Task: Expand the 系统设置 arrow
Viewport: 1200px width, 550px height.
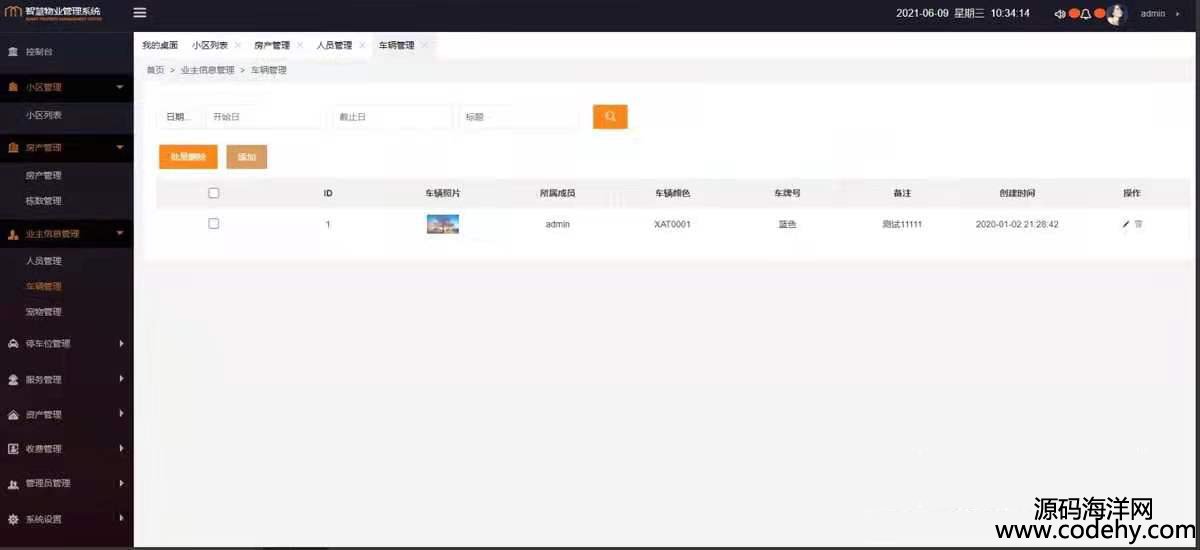Action: [121, 518]
